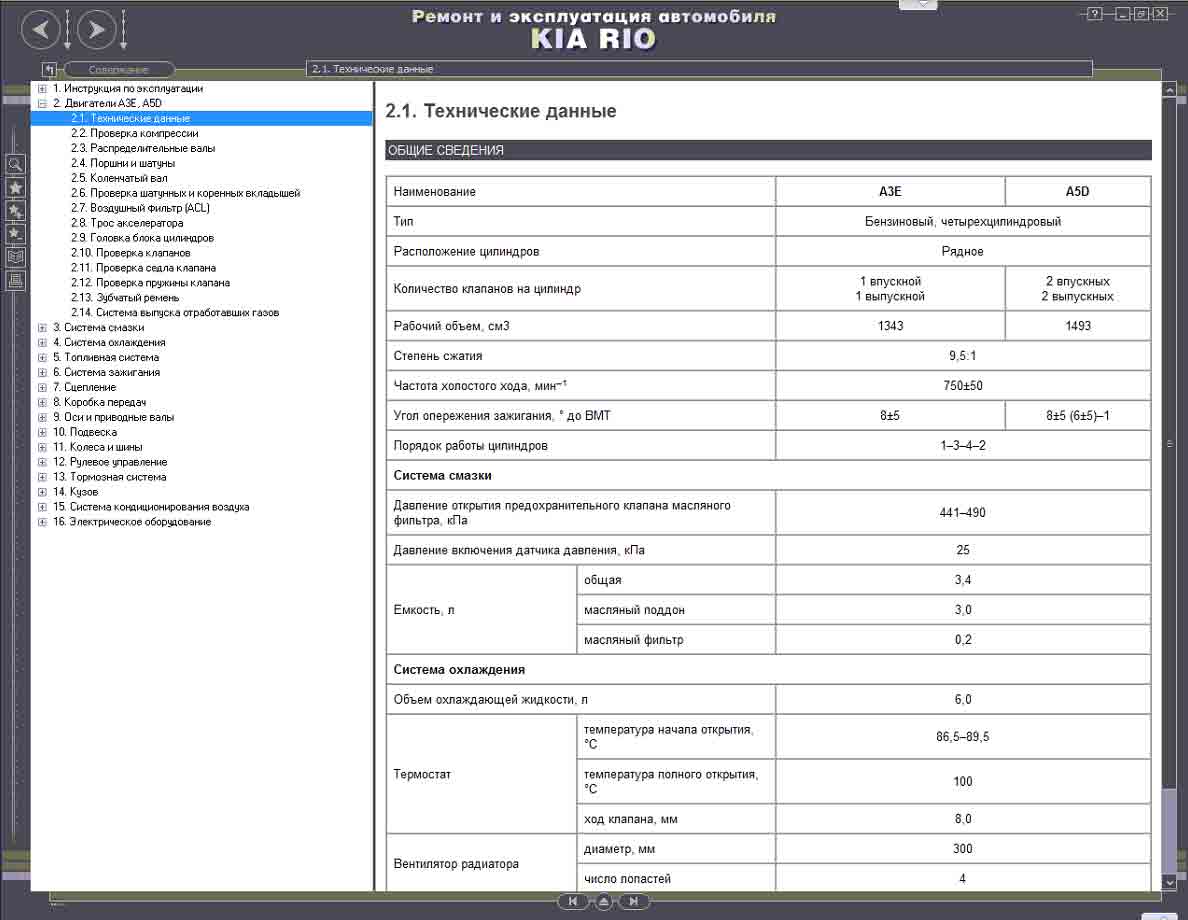The width and height of the screenshot is (1188, 920).
Task: Open '2.9. Головка блока цилиндров' section
Action: point(142,238)
